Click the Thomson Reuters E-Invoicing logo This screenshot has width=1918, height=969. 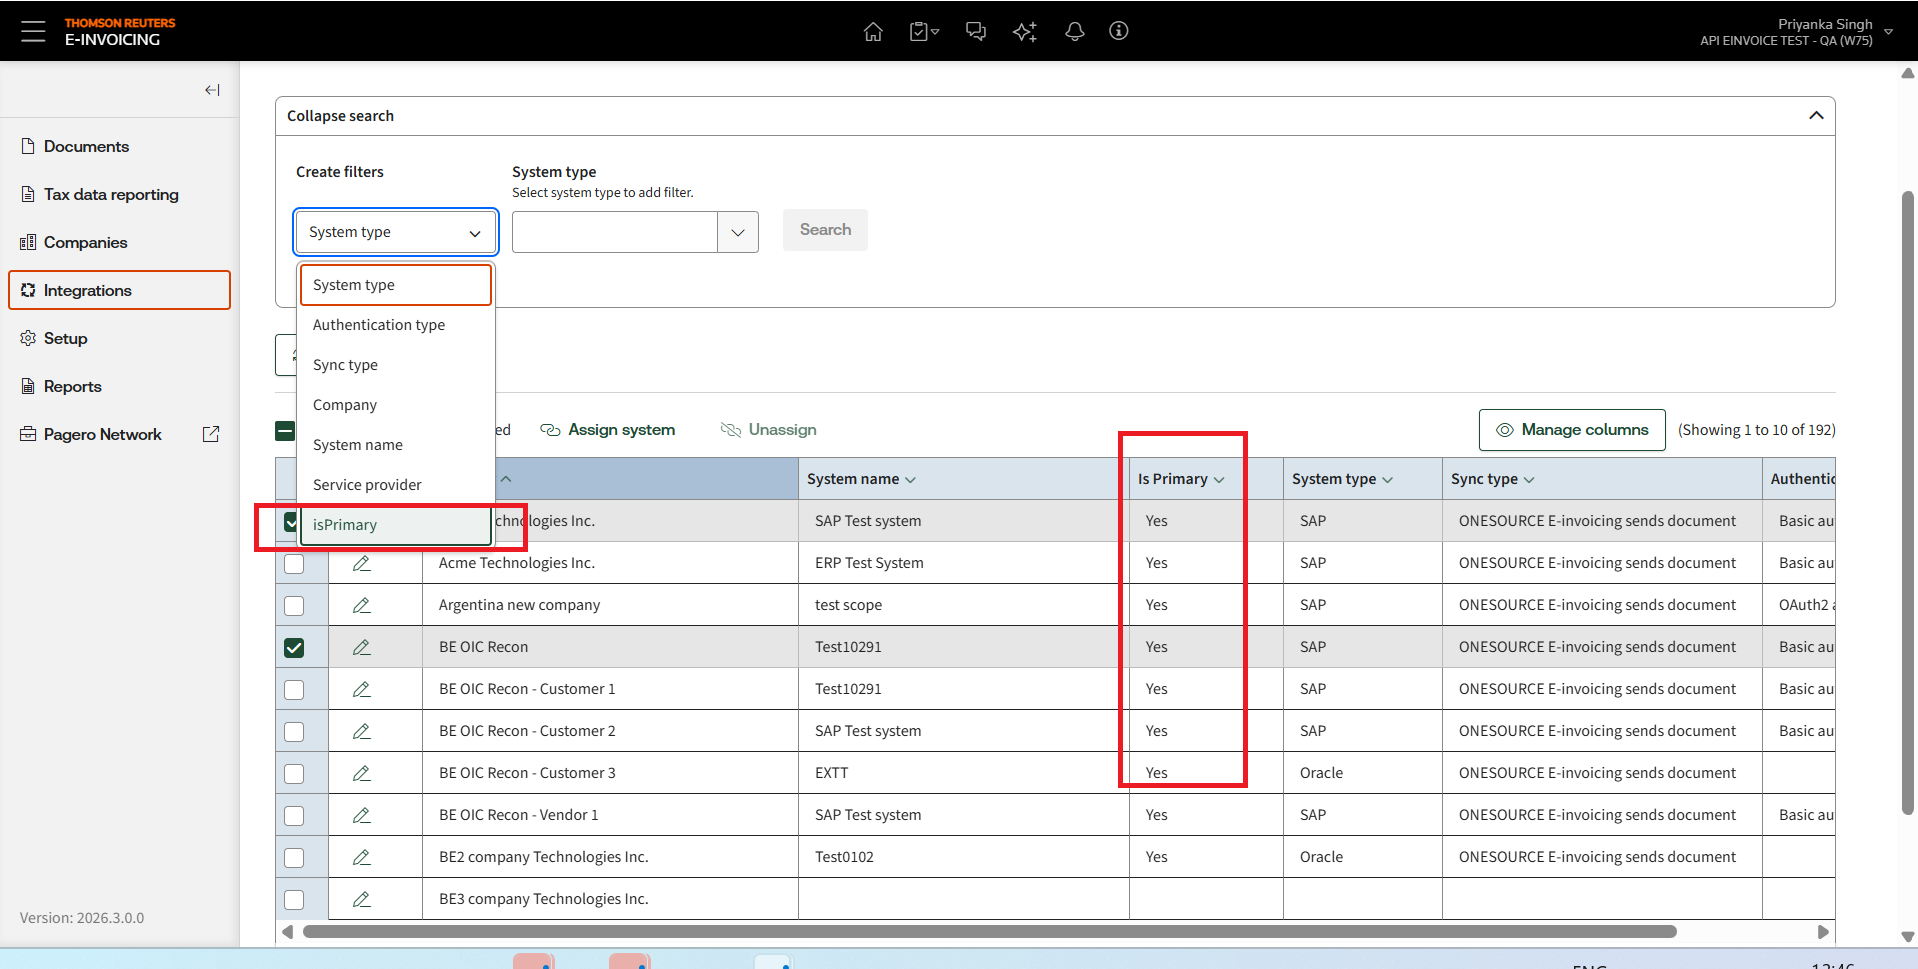click(120, 31)
